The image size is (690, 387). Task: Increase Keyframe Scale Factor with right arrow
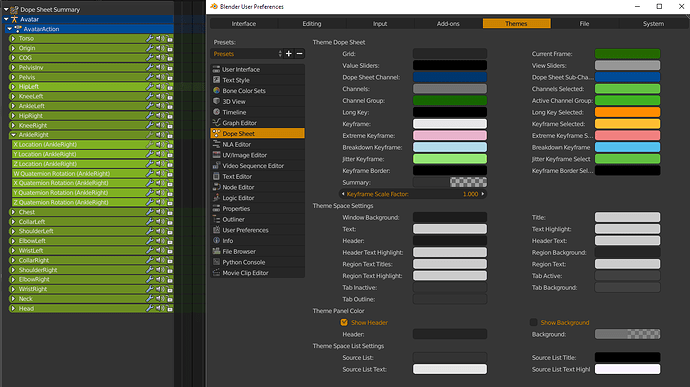(x=483, y=194)
